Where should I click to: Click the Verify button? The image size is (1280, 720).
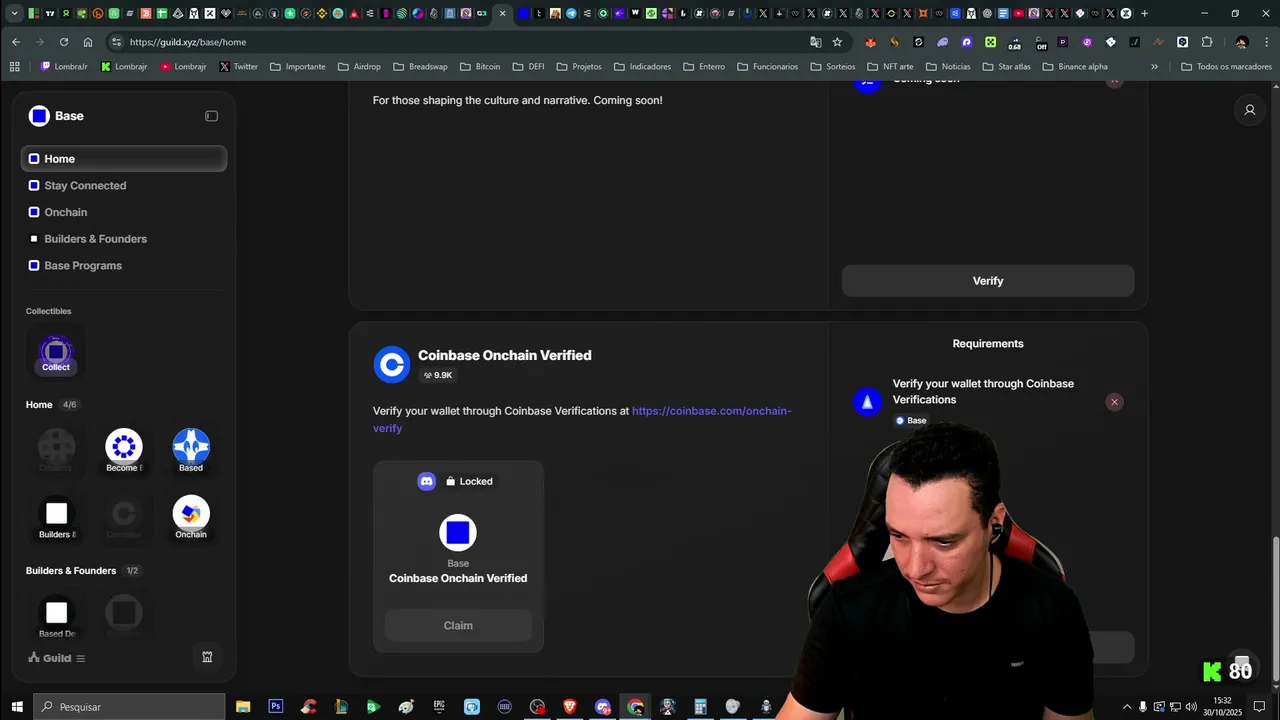[x=988, y=281]
